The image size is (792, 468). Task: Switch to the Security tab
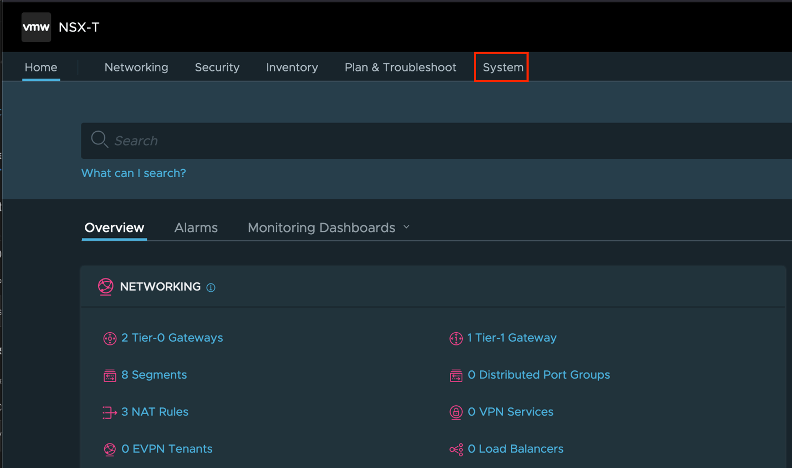click(217, 67)
